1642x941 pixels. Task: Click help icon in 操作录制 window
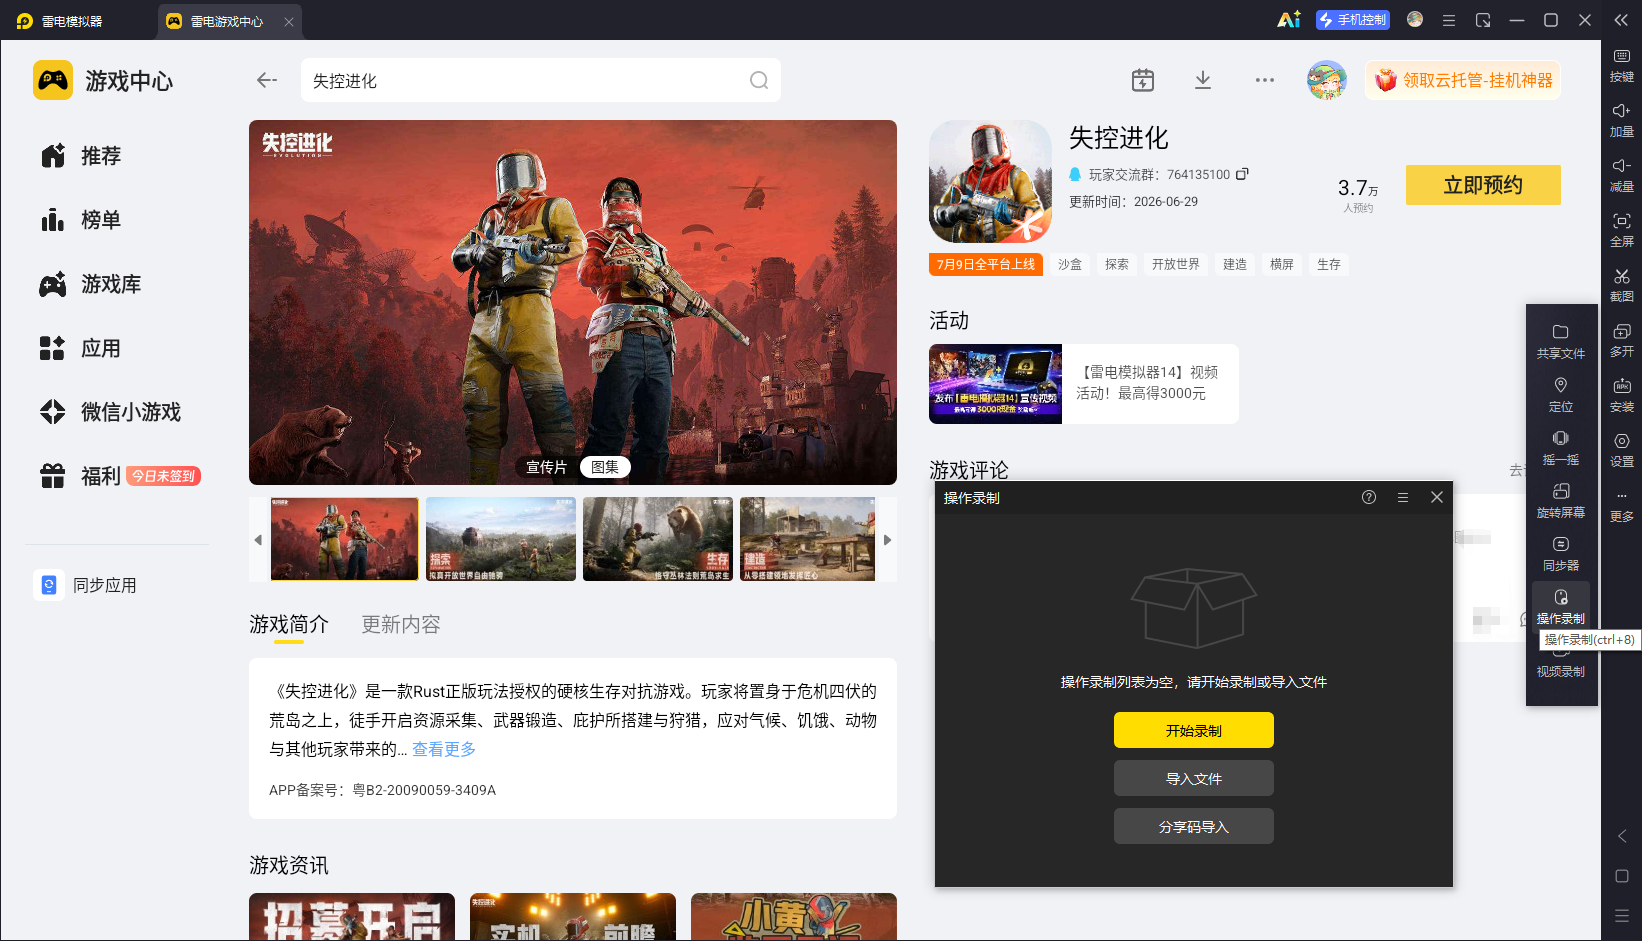1369,497
